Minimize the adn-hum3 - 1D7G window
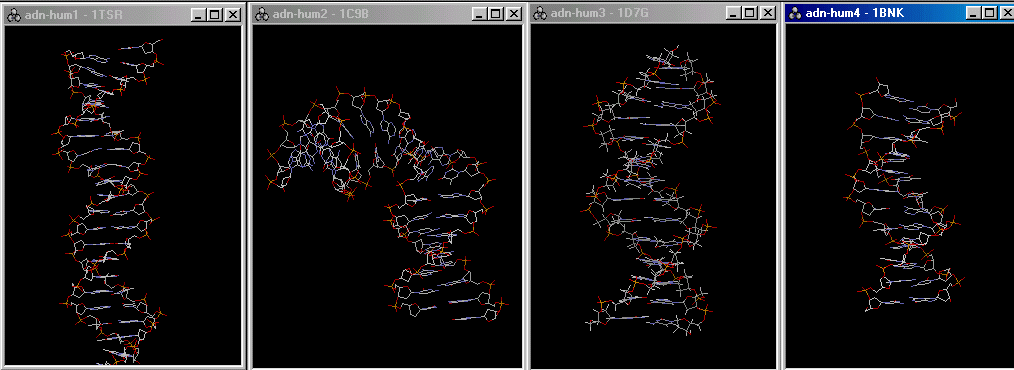The height and width of the screenshot is (370, 1014). click(734, 13)
